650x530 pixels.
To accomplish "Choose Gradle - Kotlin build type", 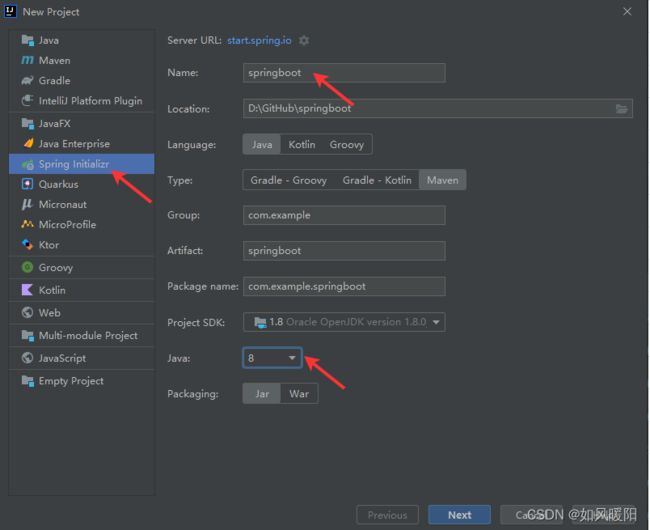I will point(377,180).
